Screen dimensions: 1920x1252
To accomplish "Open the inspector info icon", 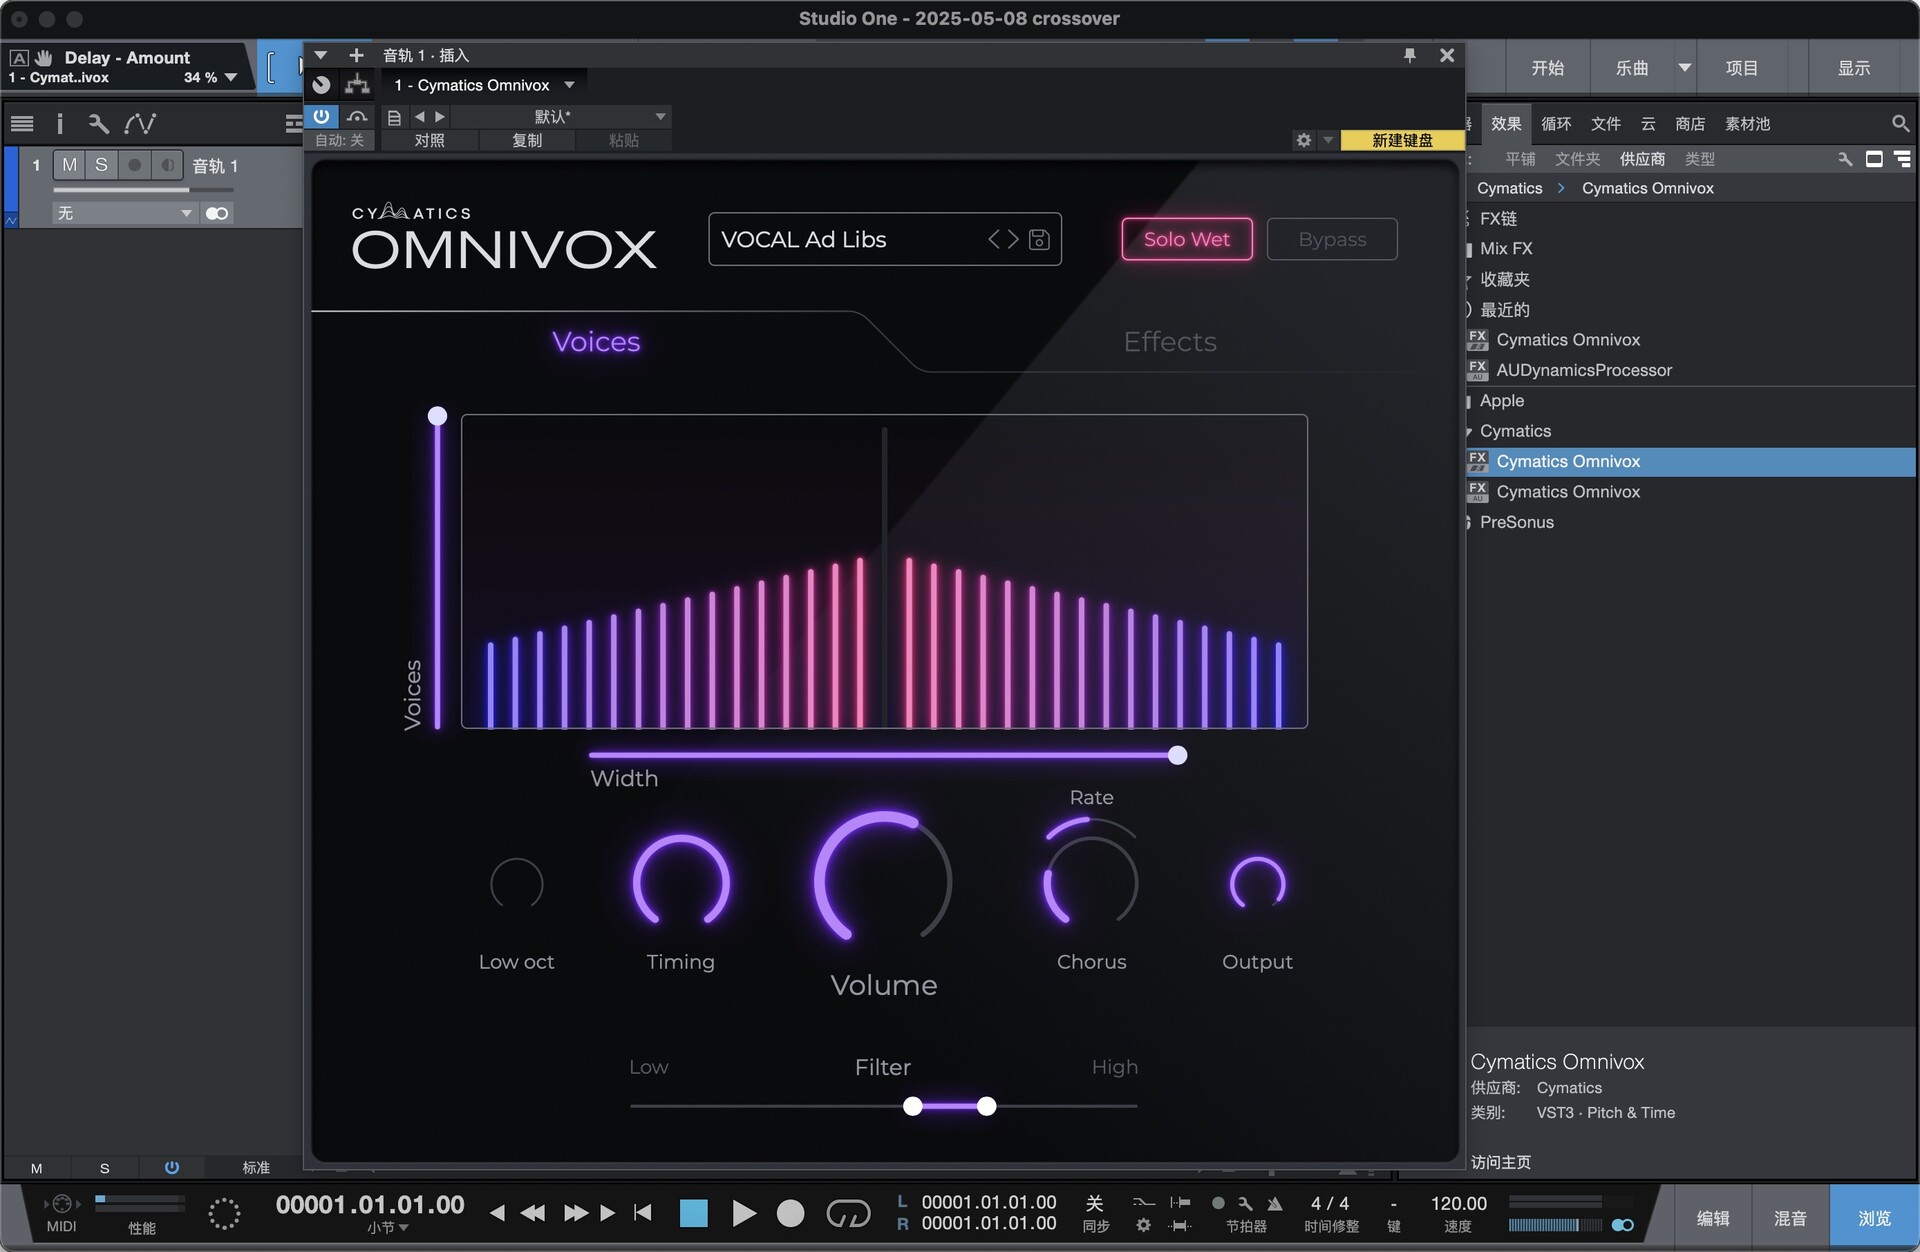I will click(x=60, y=123).
